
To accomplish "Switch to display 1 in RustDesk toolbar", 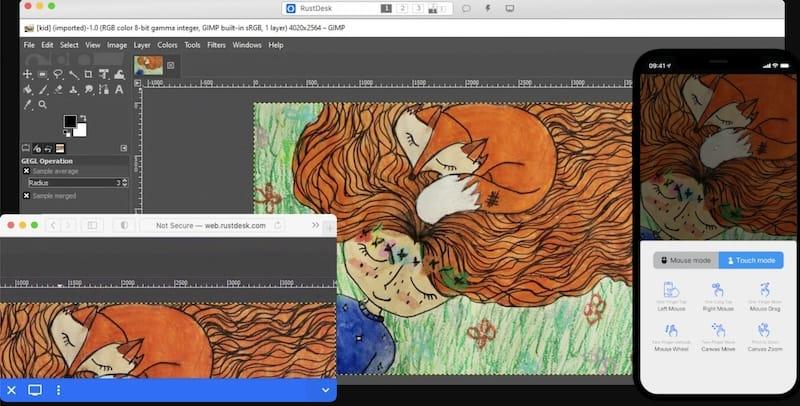I will coord(386,8).
